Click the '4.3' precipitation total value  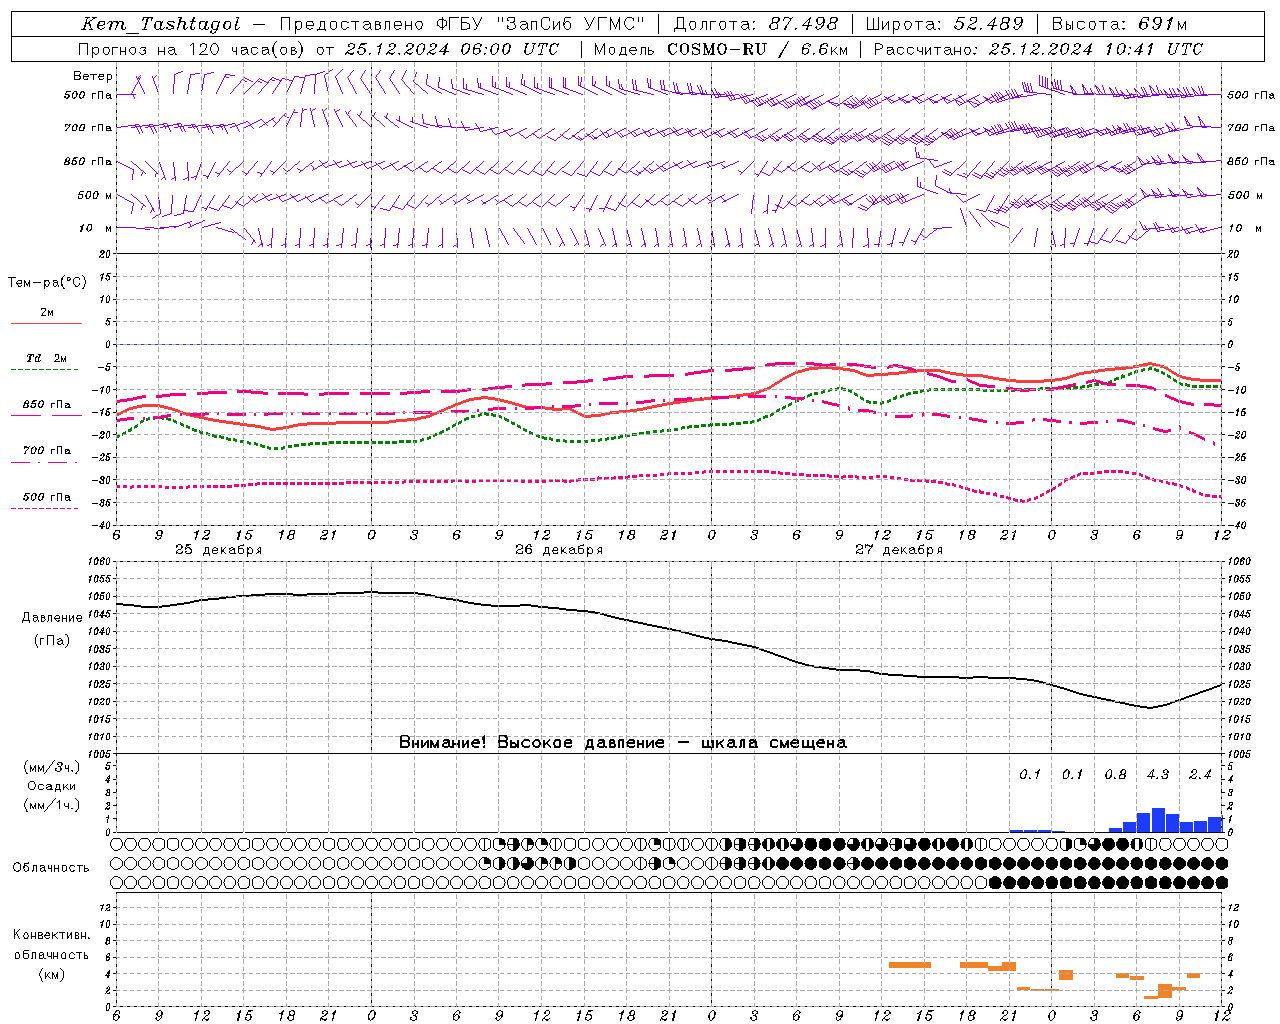[1158, 775]
